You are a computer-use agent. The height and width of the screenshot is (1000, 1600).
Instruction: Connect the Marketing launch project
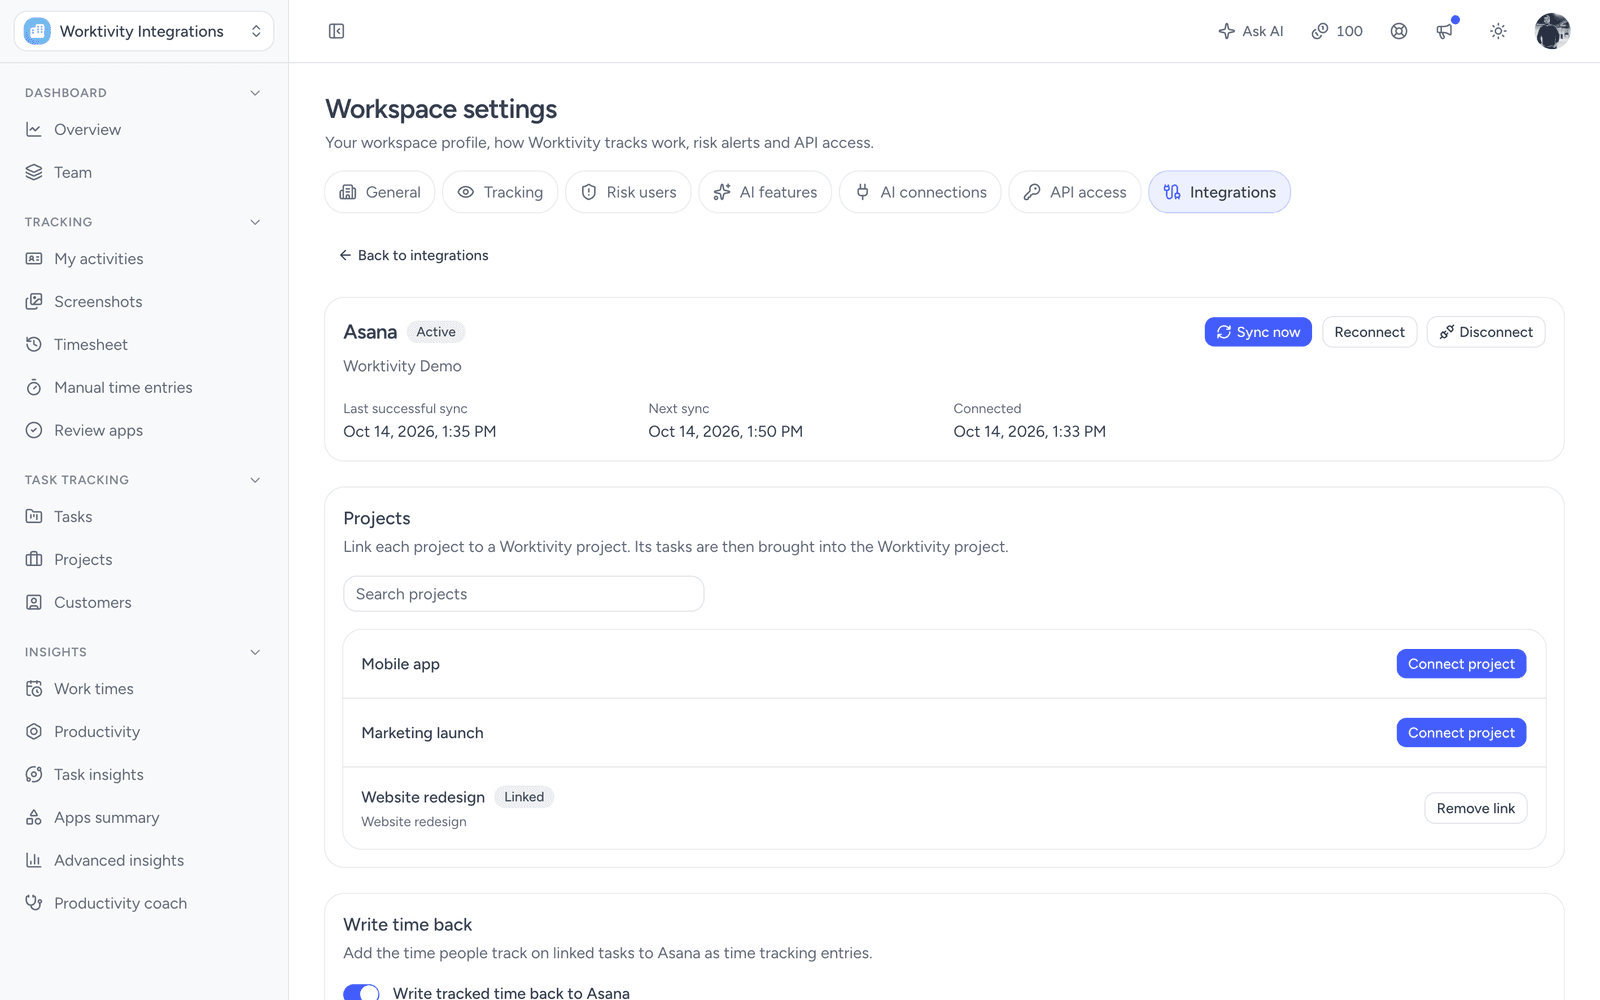(x=1461, y=733)
